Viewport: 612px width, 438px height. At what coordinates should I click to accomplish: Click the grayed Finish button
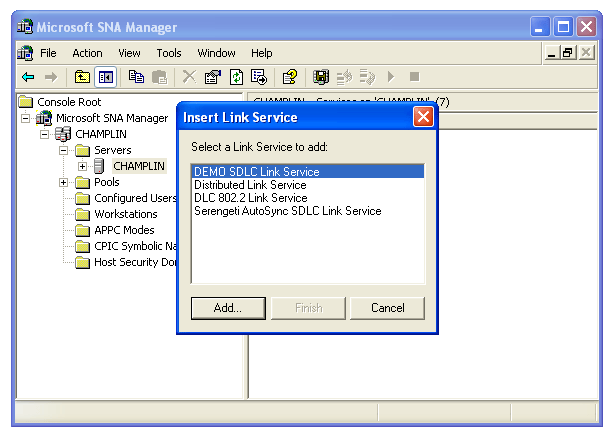click(308, 308)
